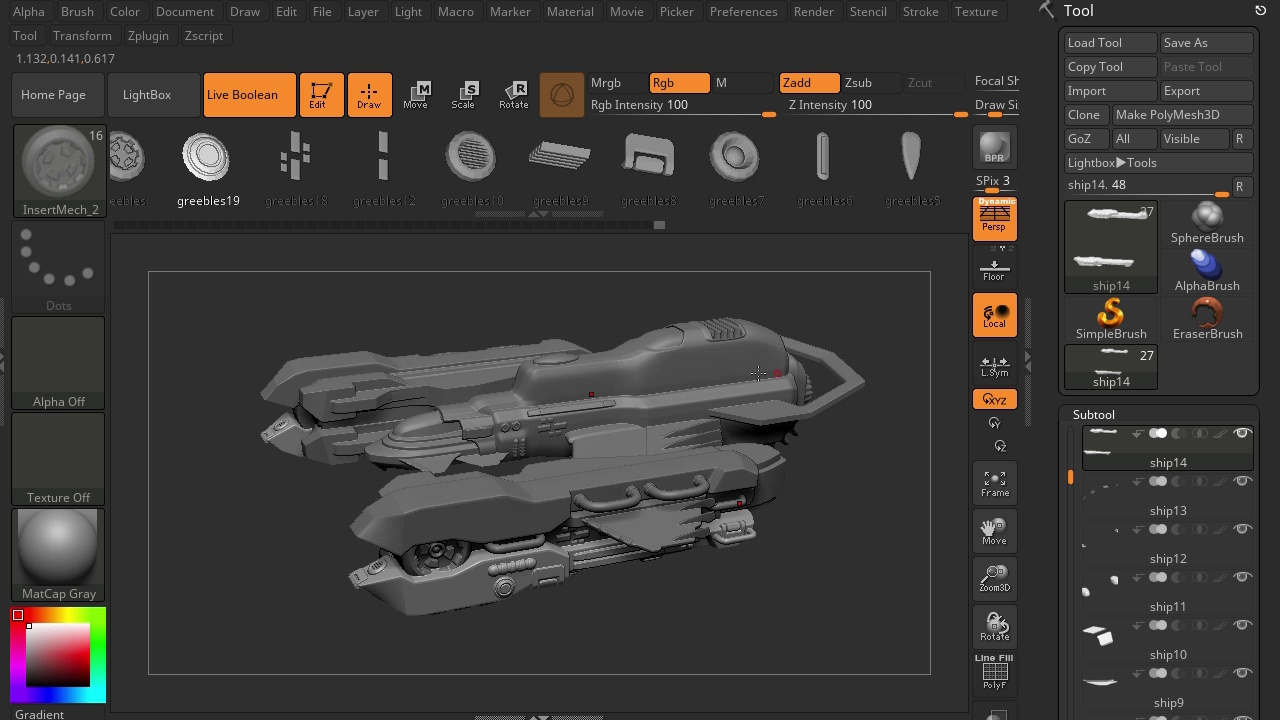Select the Move gizmo tool icon
The image size is (1280, 720).
tap(415, 95)
